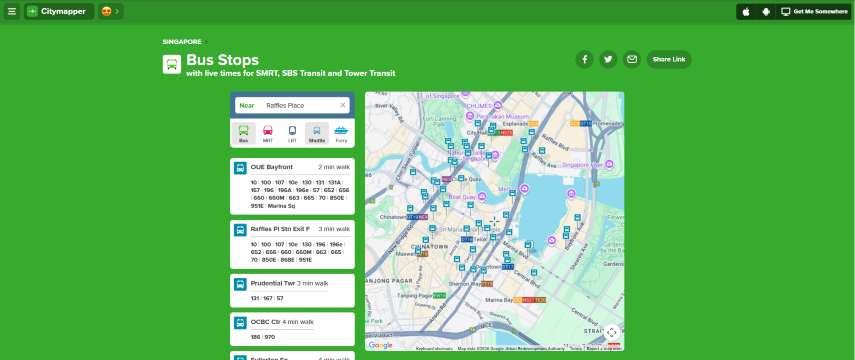Open the heart-eyes emoji button

(111, 11)
